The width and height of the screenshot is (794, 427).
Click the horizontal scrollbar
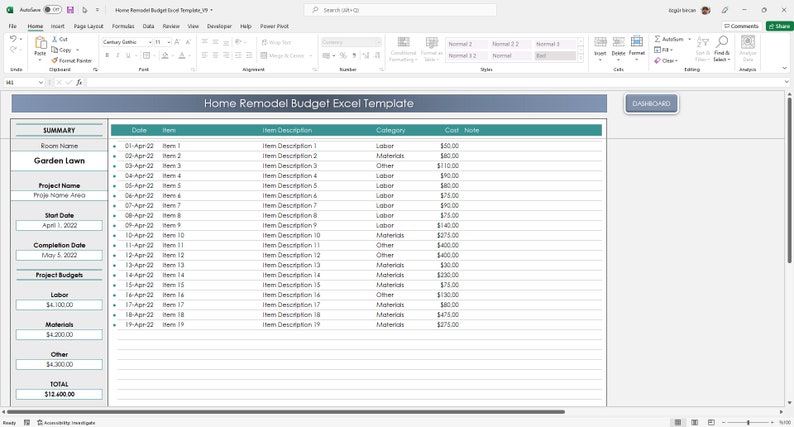click(286, 412)
